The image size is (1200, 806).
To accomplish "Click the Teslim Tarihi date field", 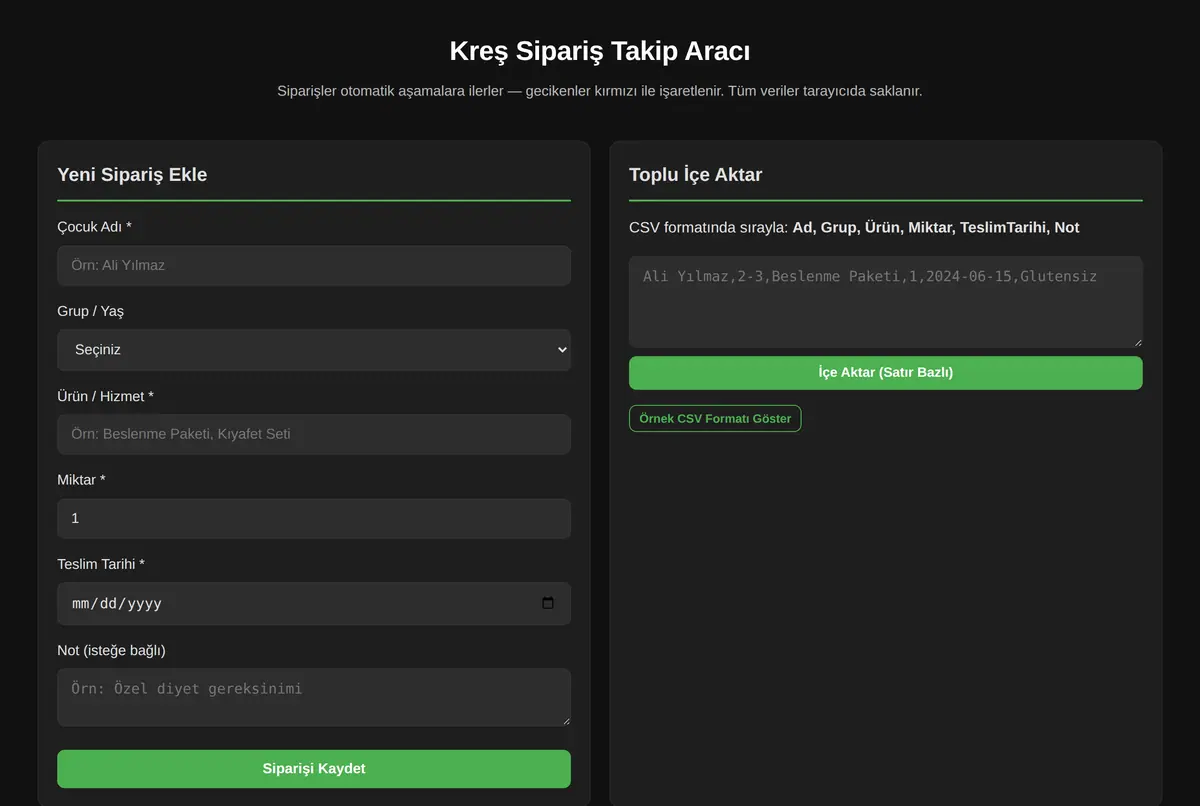I will click(x=314, y=603).
